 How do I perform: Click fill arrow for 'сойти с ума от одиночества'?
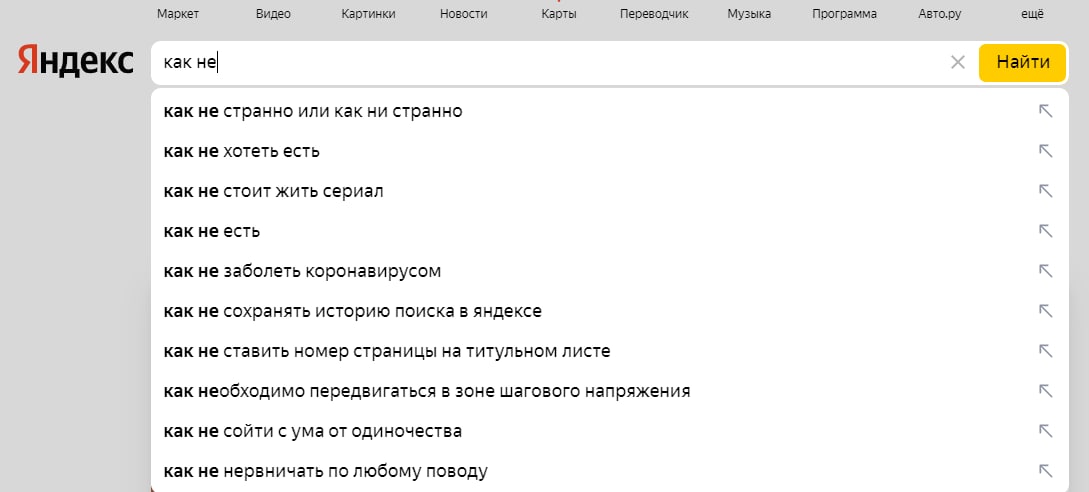pos(1045,432)
